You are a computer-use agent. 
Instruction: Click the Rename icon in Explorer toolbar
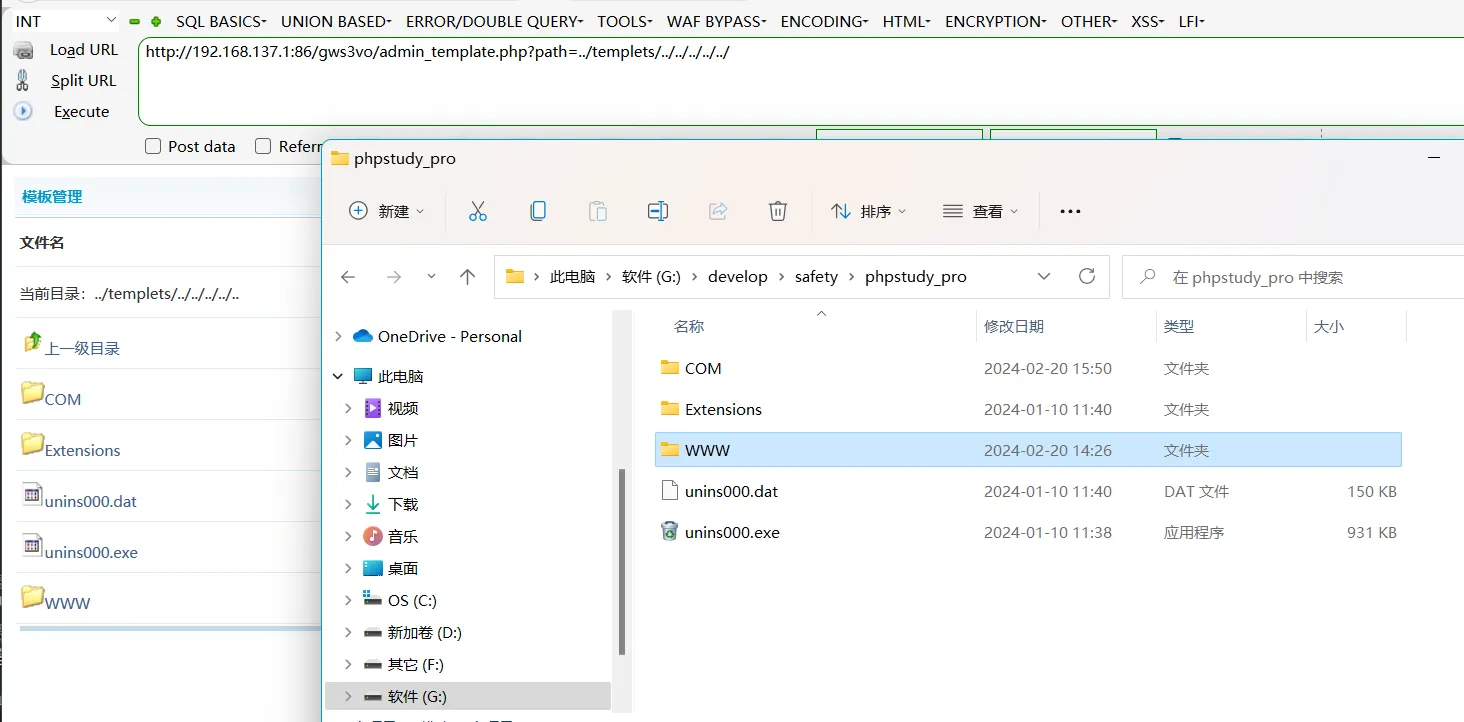click(x=657, y=211)
